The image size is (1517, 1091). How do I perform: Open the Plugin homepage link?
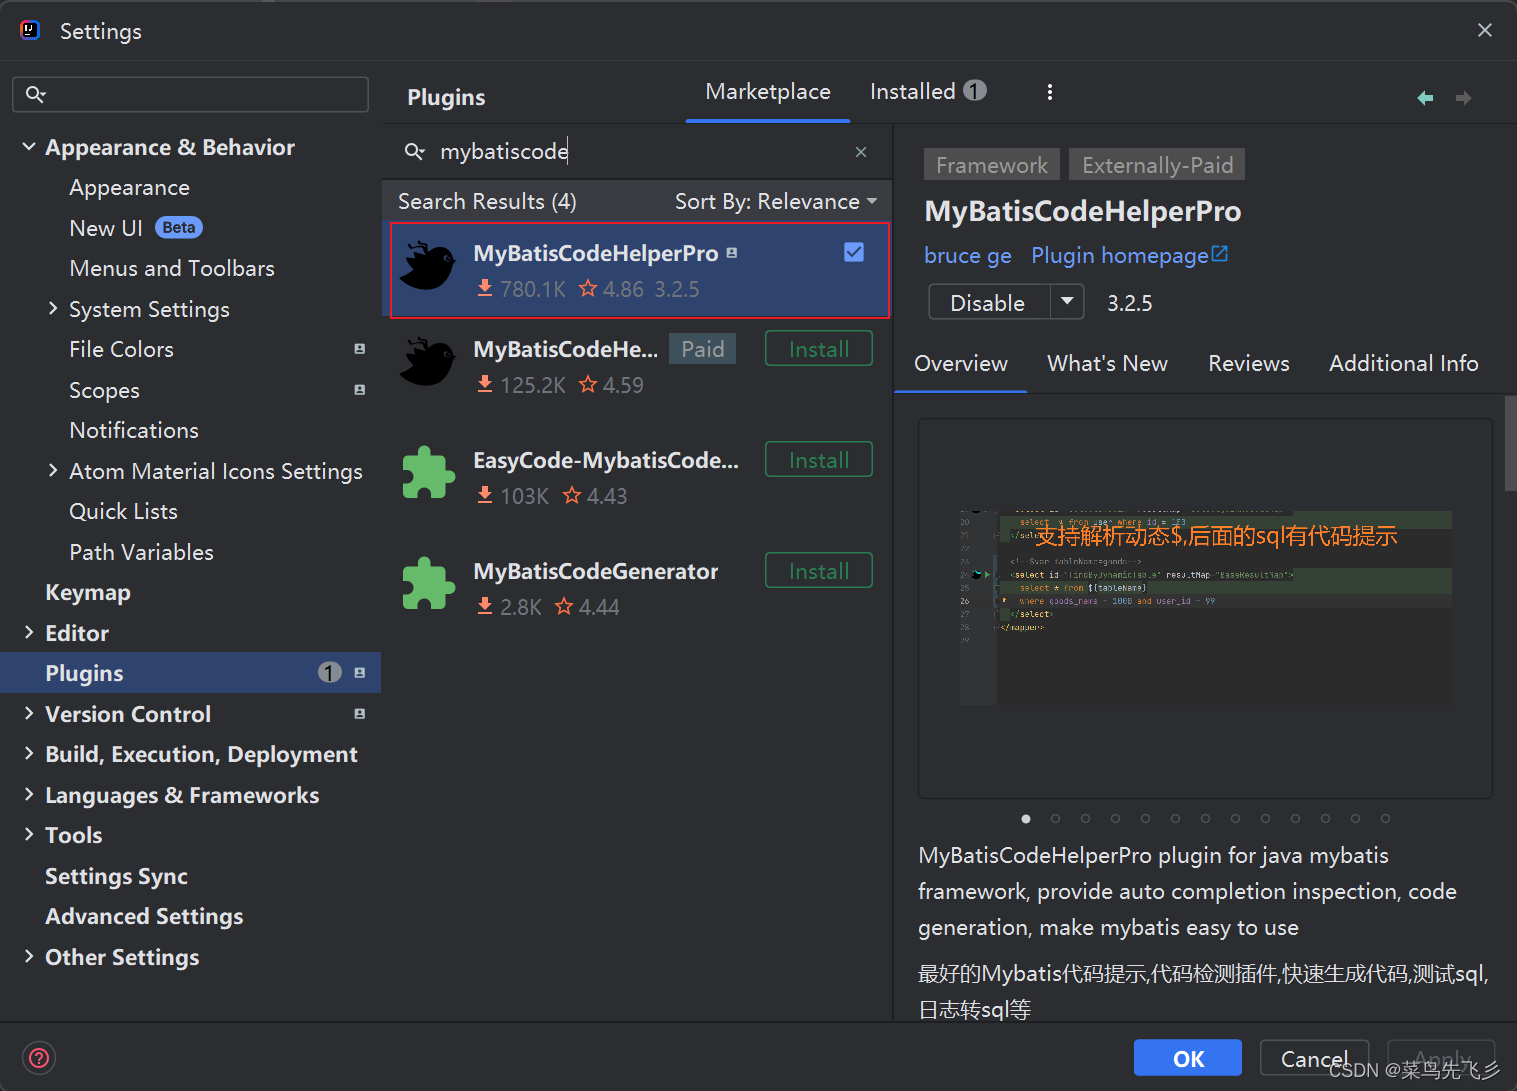coord(1119,256)
